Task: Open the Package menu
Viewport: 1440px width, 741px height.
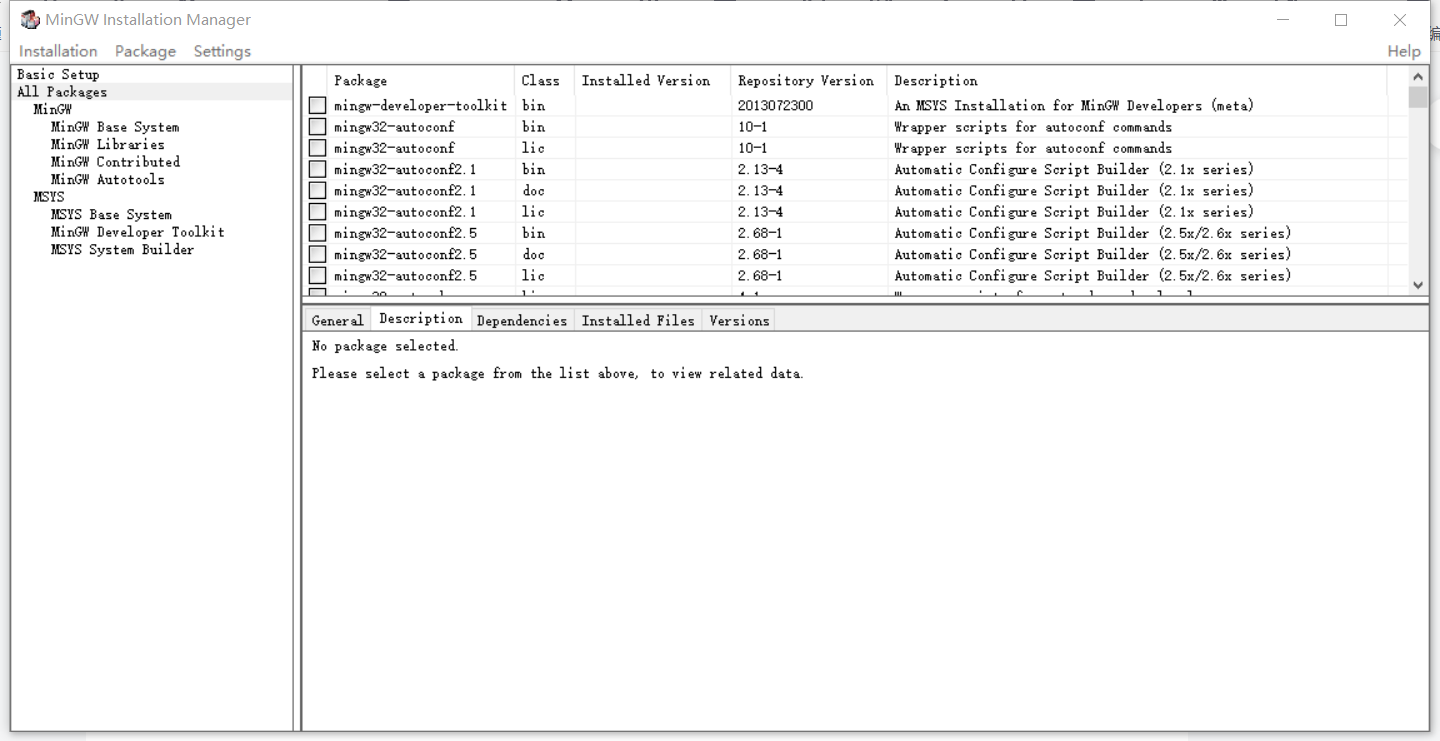Action: 144,50
